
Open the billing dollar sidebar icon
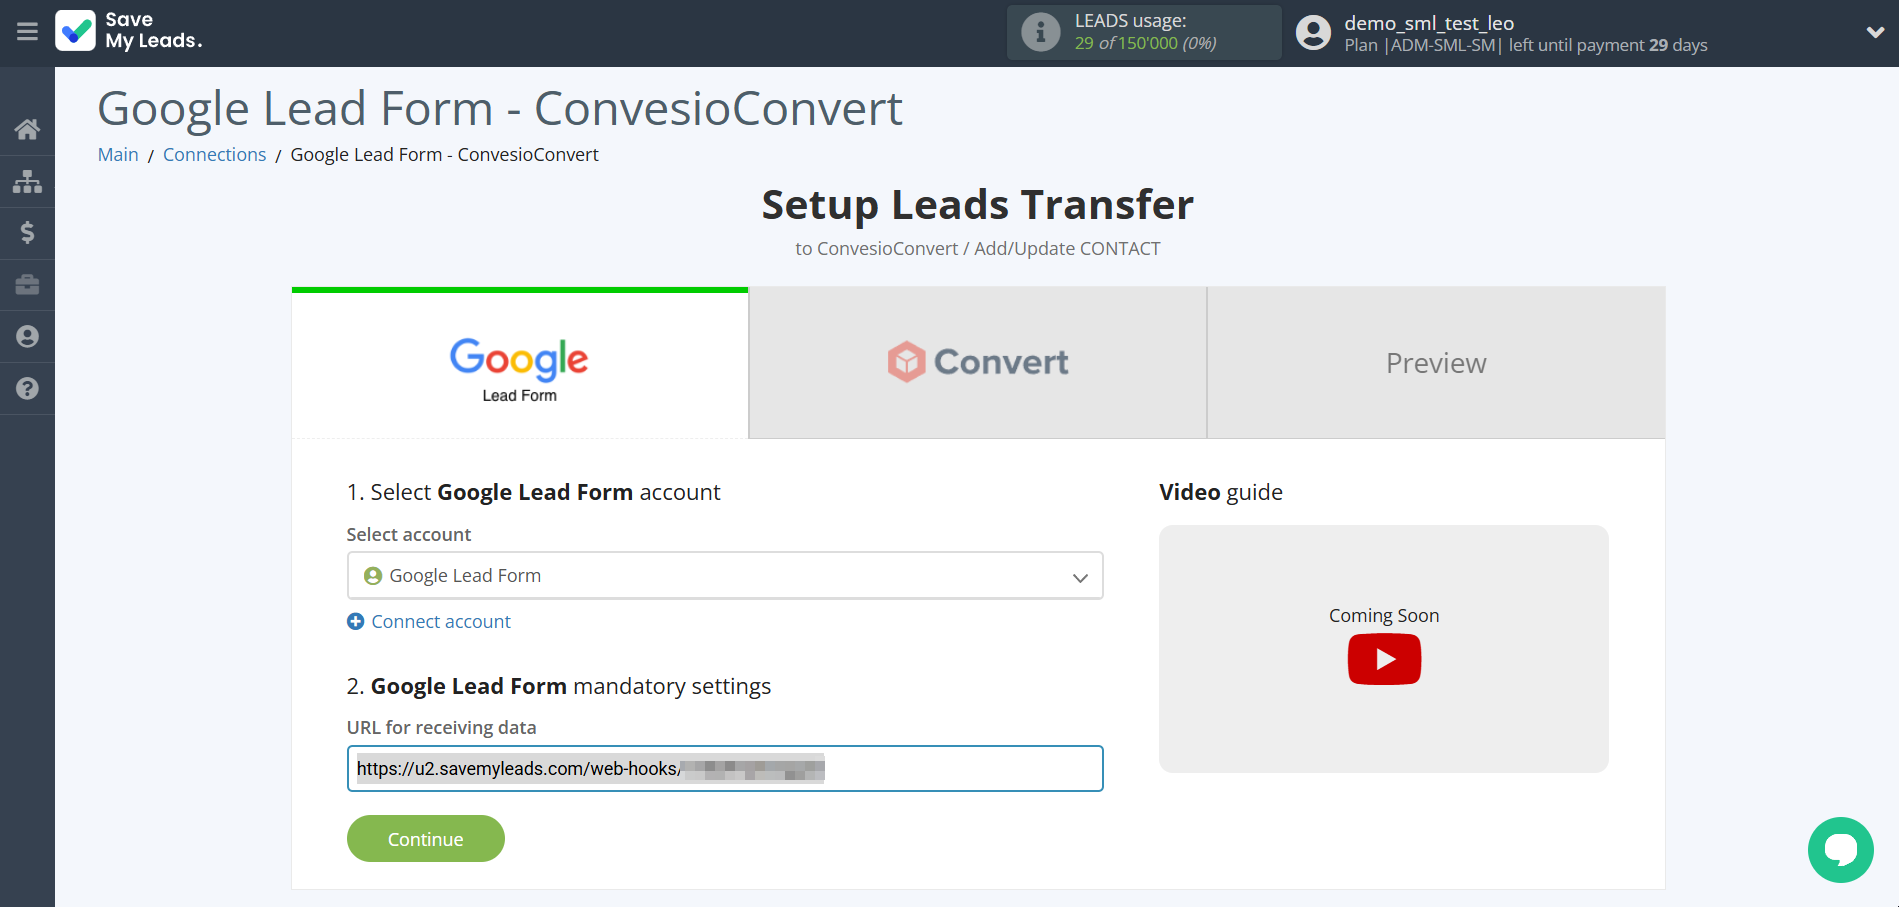pos(27,233)
